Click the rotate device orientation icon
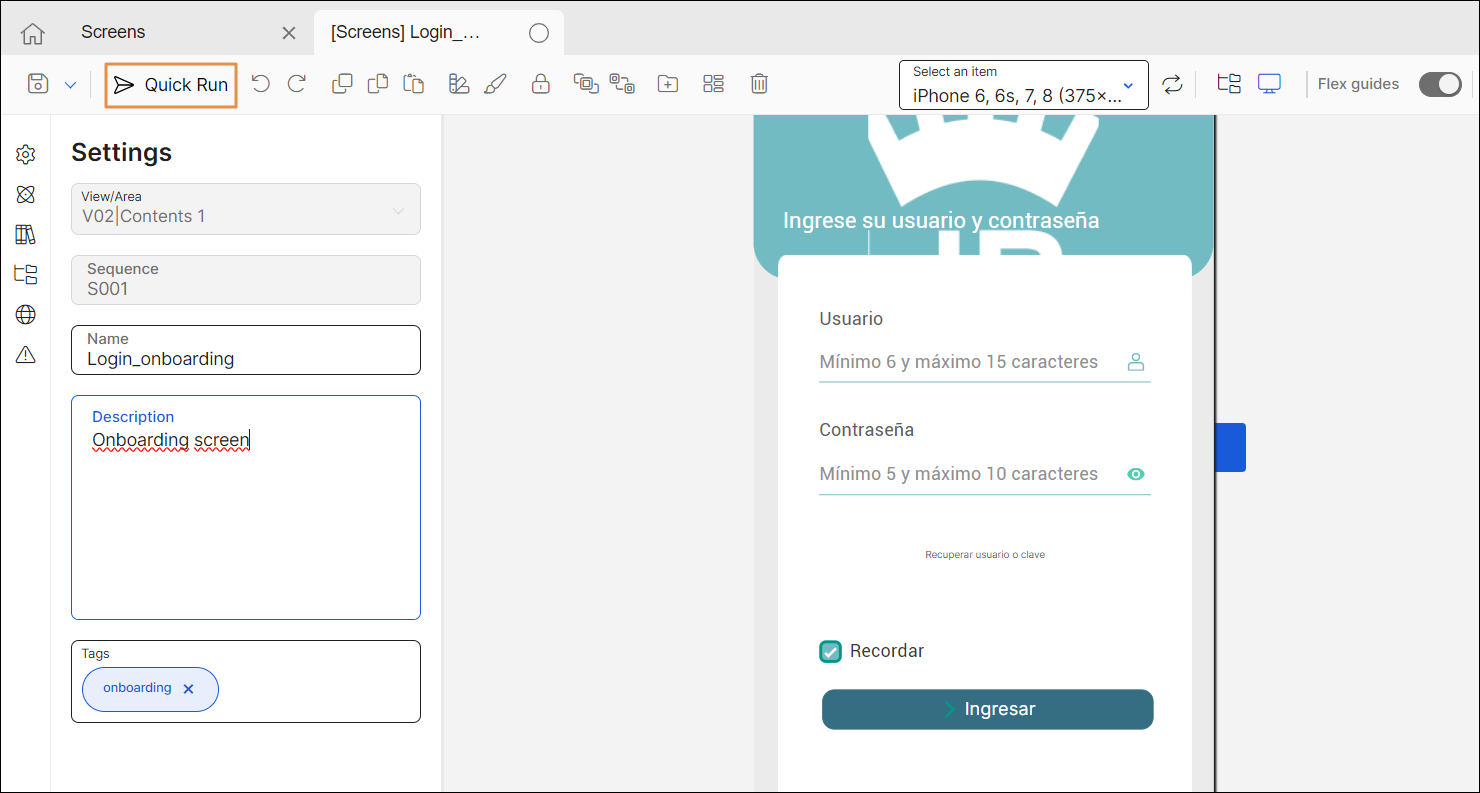 (x=1172, y=84)
